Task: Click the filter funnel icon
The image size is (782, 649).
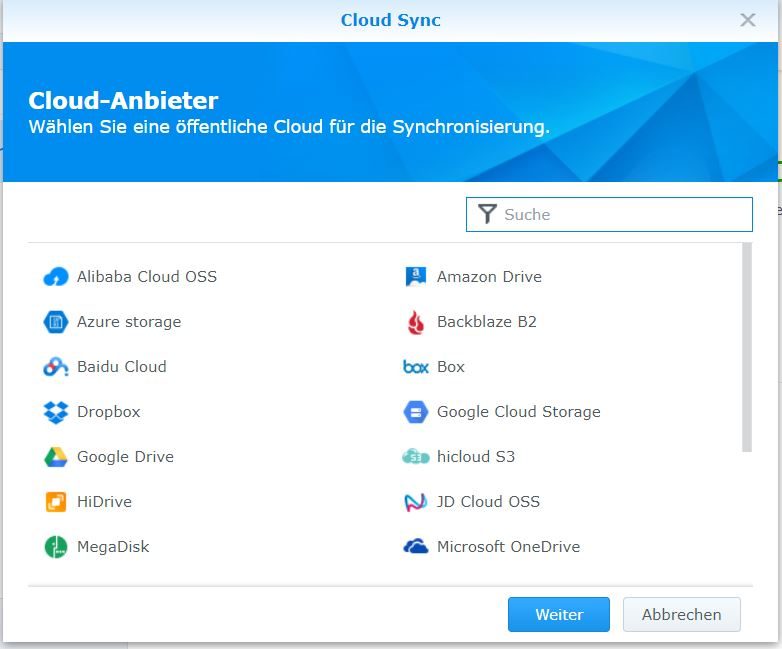Action: (x=487, y=214)
